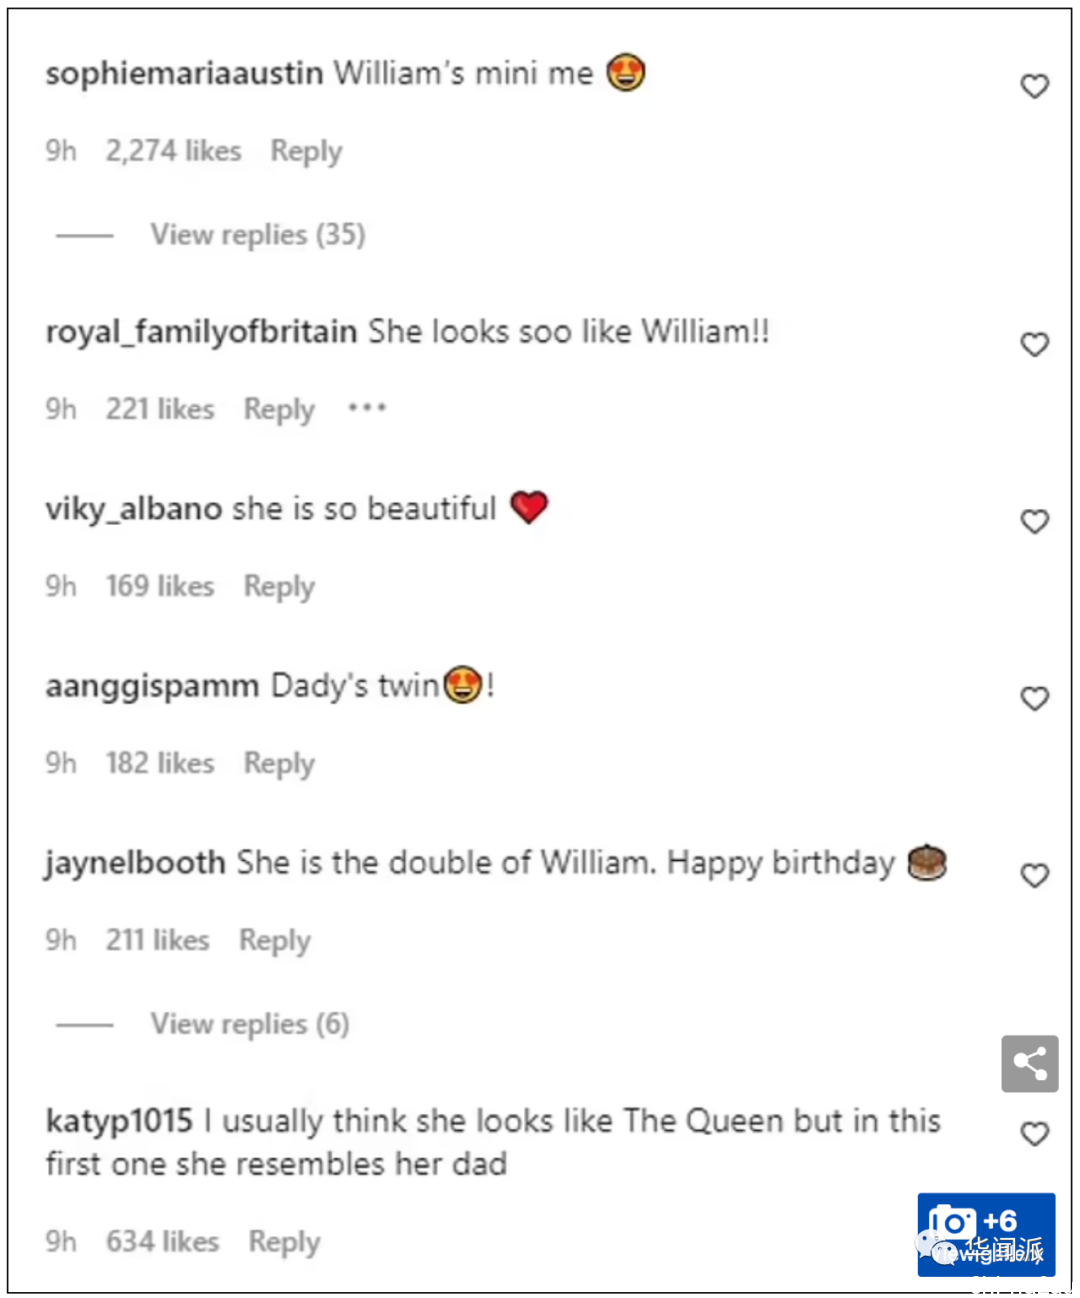Expand View replies (6)

250,1024
